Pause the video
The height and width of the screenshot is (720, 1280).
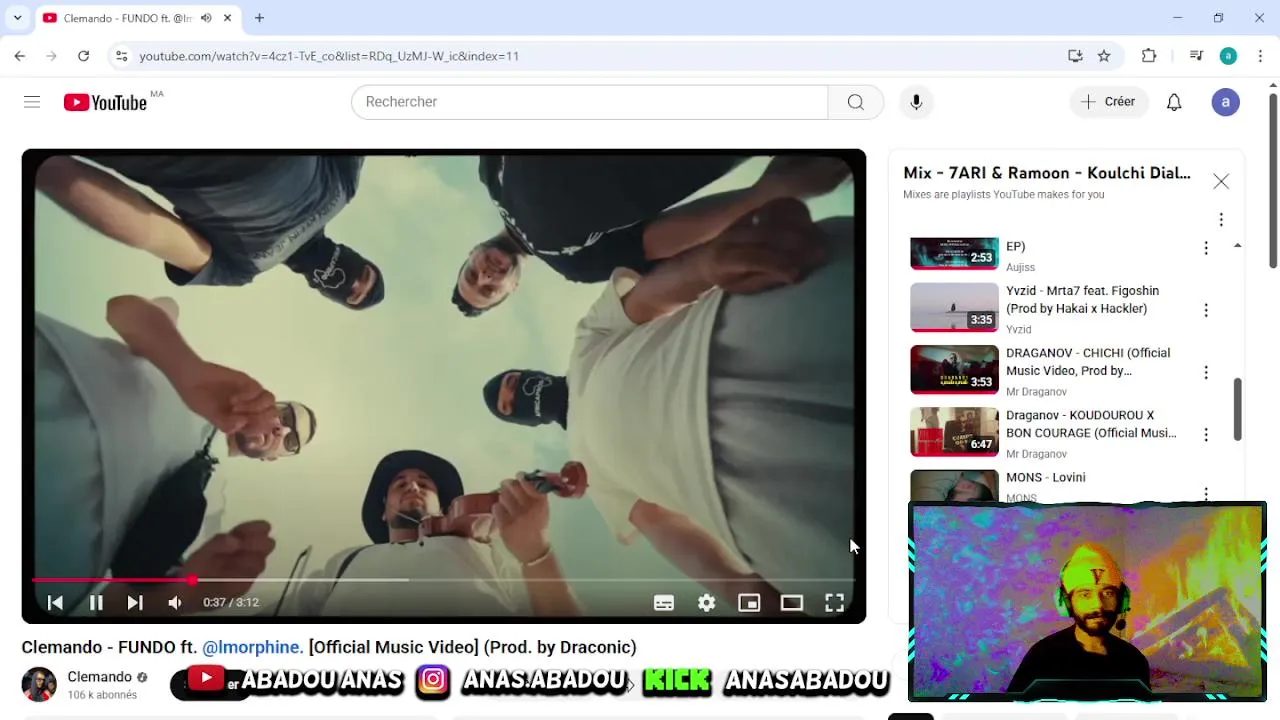pos(96,602)
